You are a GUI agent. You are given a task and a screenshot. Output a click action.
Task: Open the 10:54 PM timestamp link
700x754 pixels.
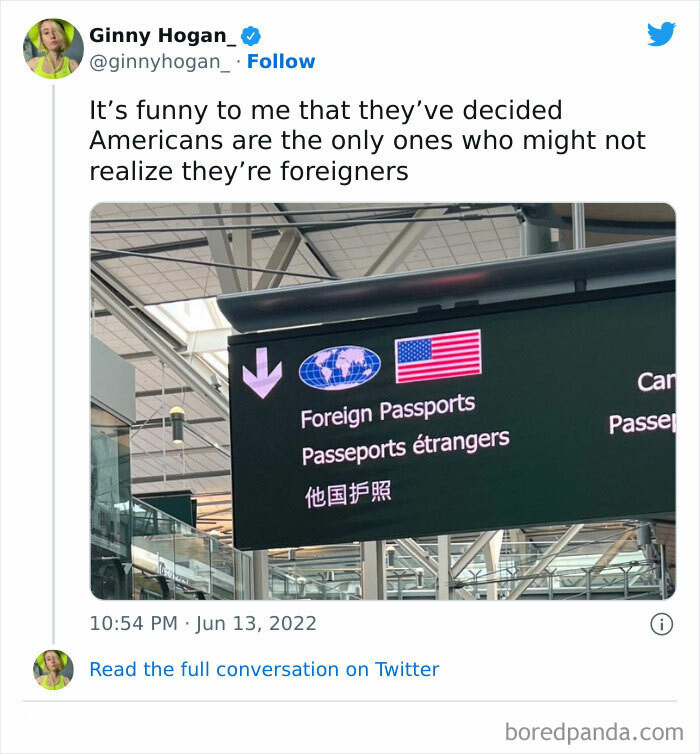(135, 624)
